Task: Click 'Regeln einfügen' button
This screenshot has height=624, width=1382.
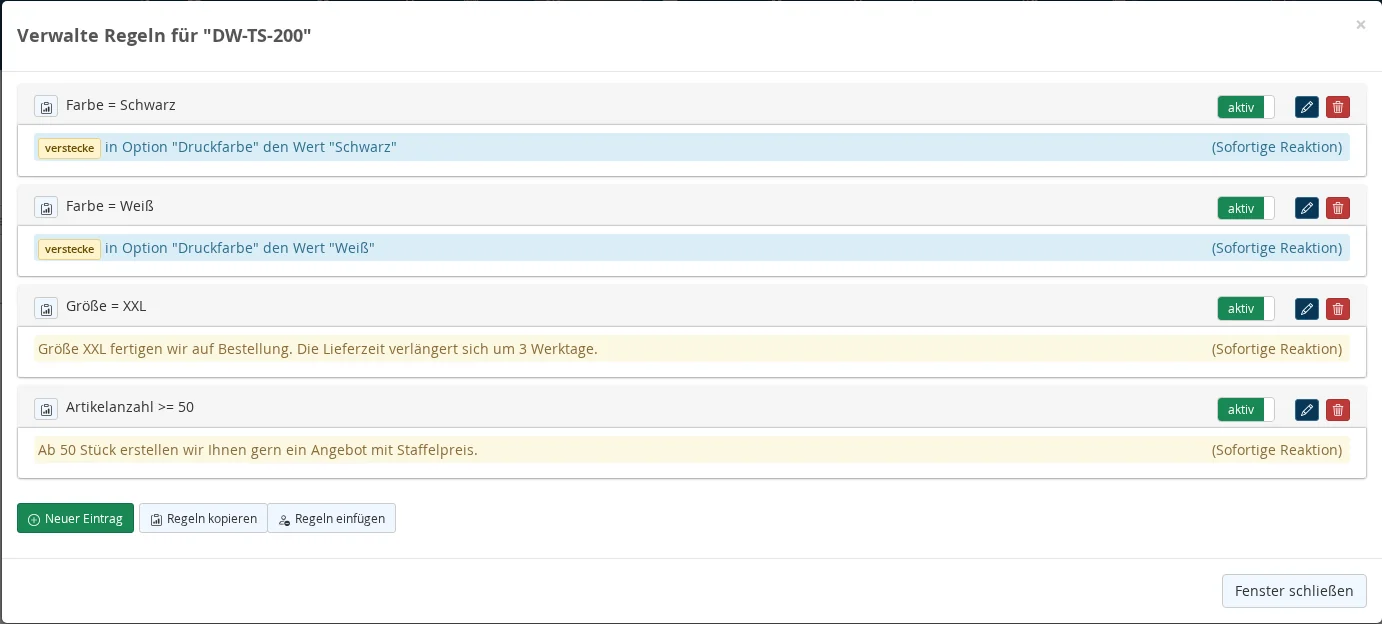Action: point(332,518)
